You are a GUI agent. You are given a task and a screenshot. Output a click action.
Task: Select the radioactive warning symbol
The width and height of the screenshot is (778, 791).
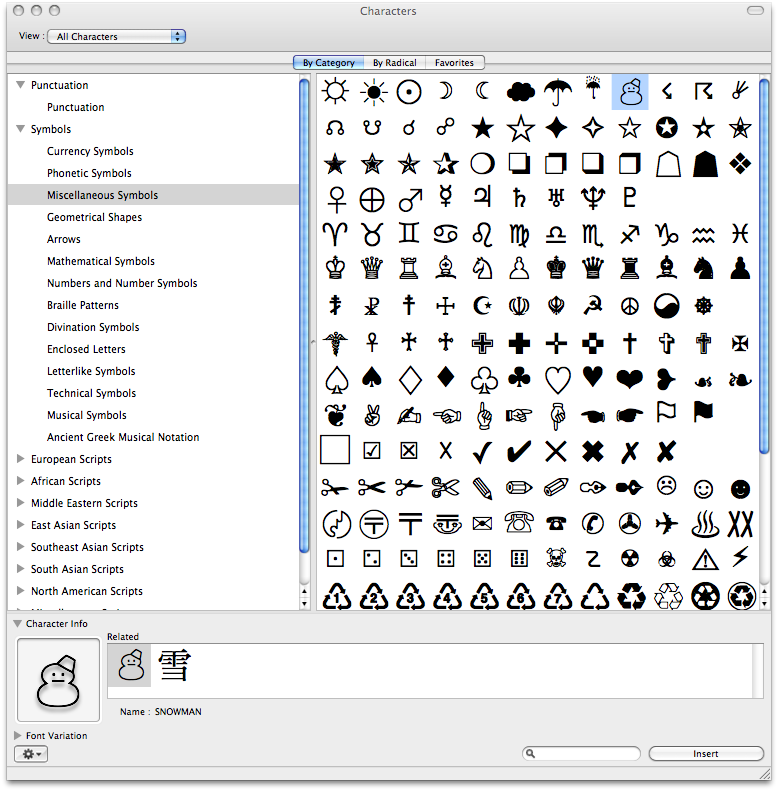(629, 558)
